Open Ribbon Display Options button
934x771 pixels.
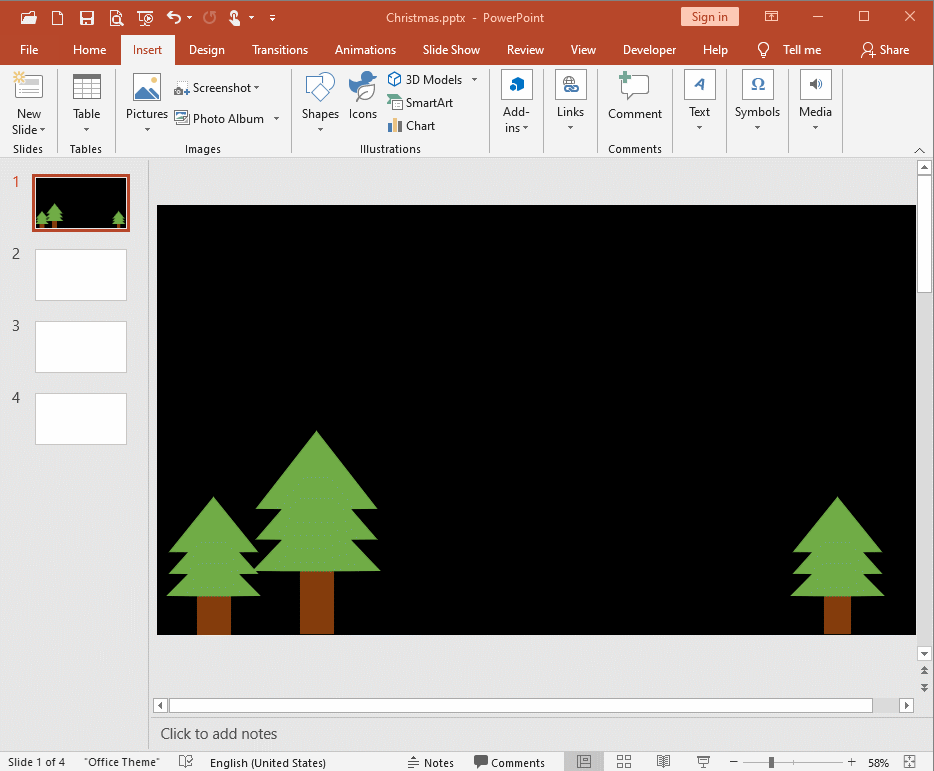tap(771, 17)
